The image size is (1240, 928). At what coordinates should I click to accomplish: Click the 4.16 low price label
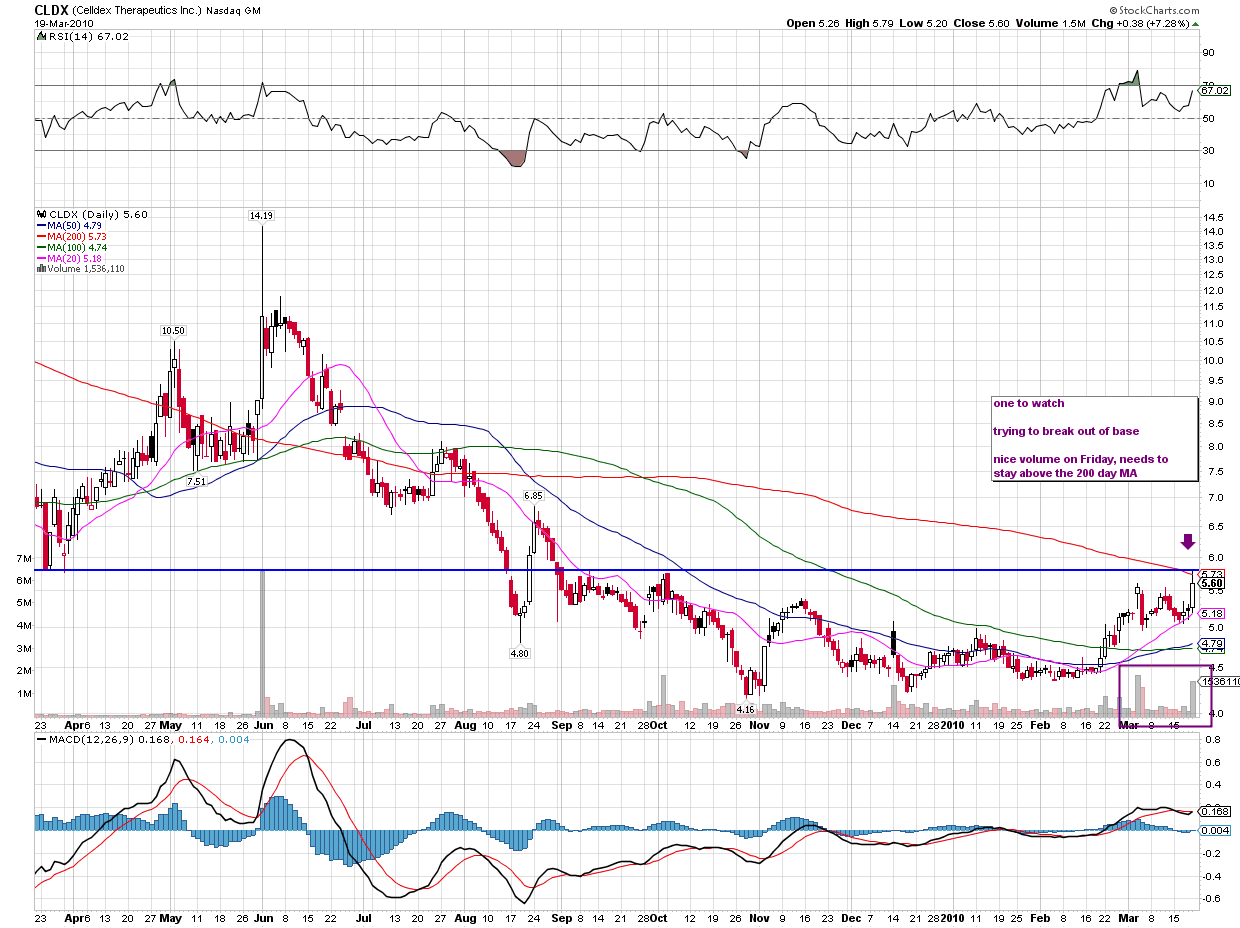(744, 708)
